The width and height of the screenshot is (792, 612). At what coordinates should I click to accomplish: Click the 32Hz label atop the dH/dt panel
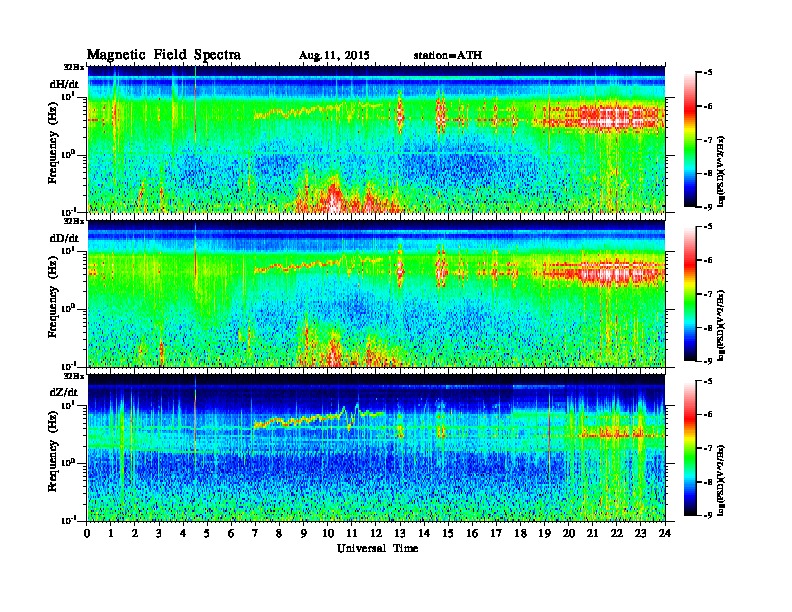pos(74,67)
